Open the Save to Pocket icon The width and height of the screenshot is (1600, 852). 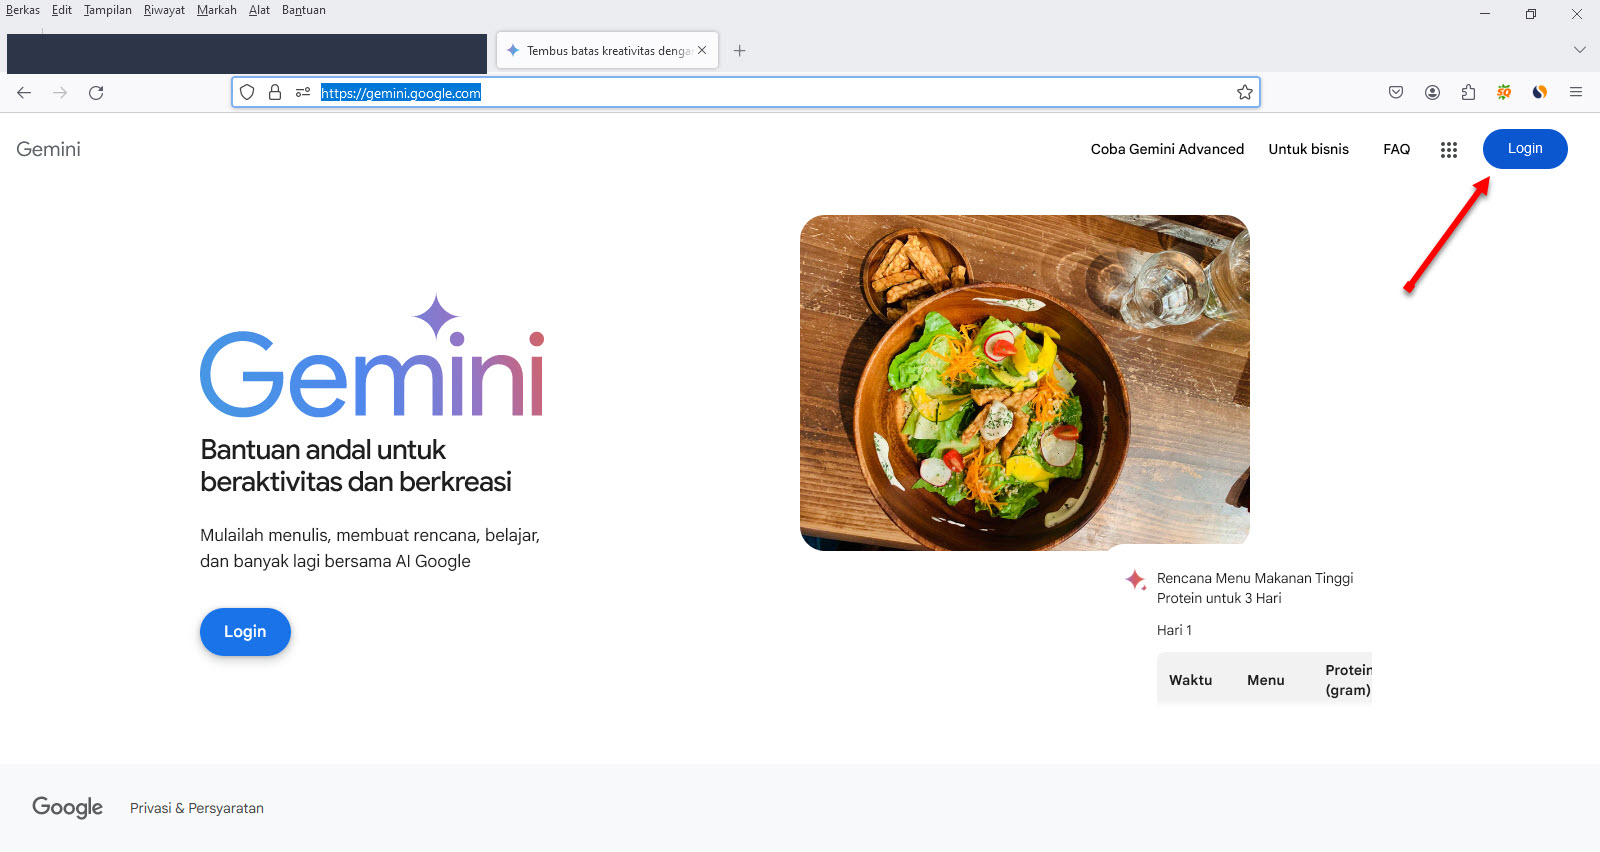(x=1396, y=93)
